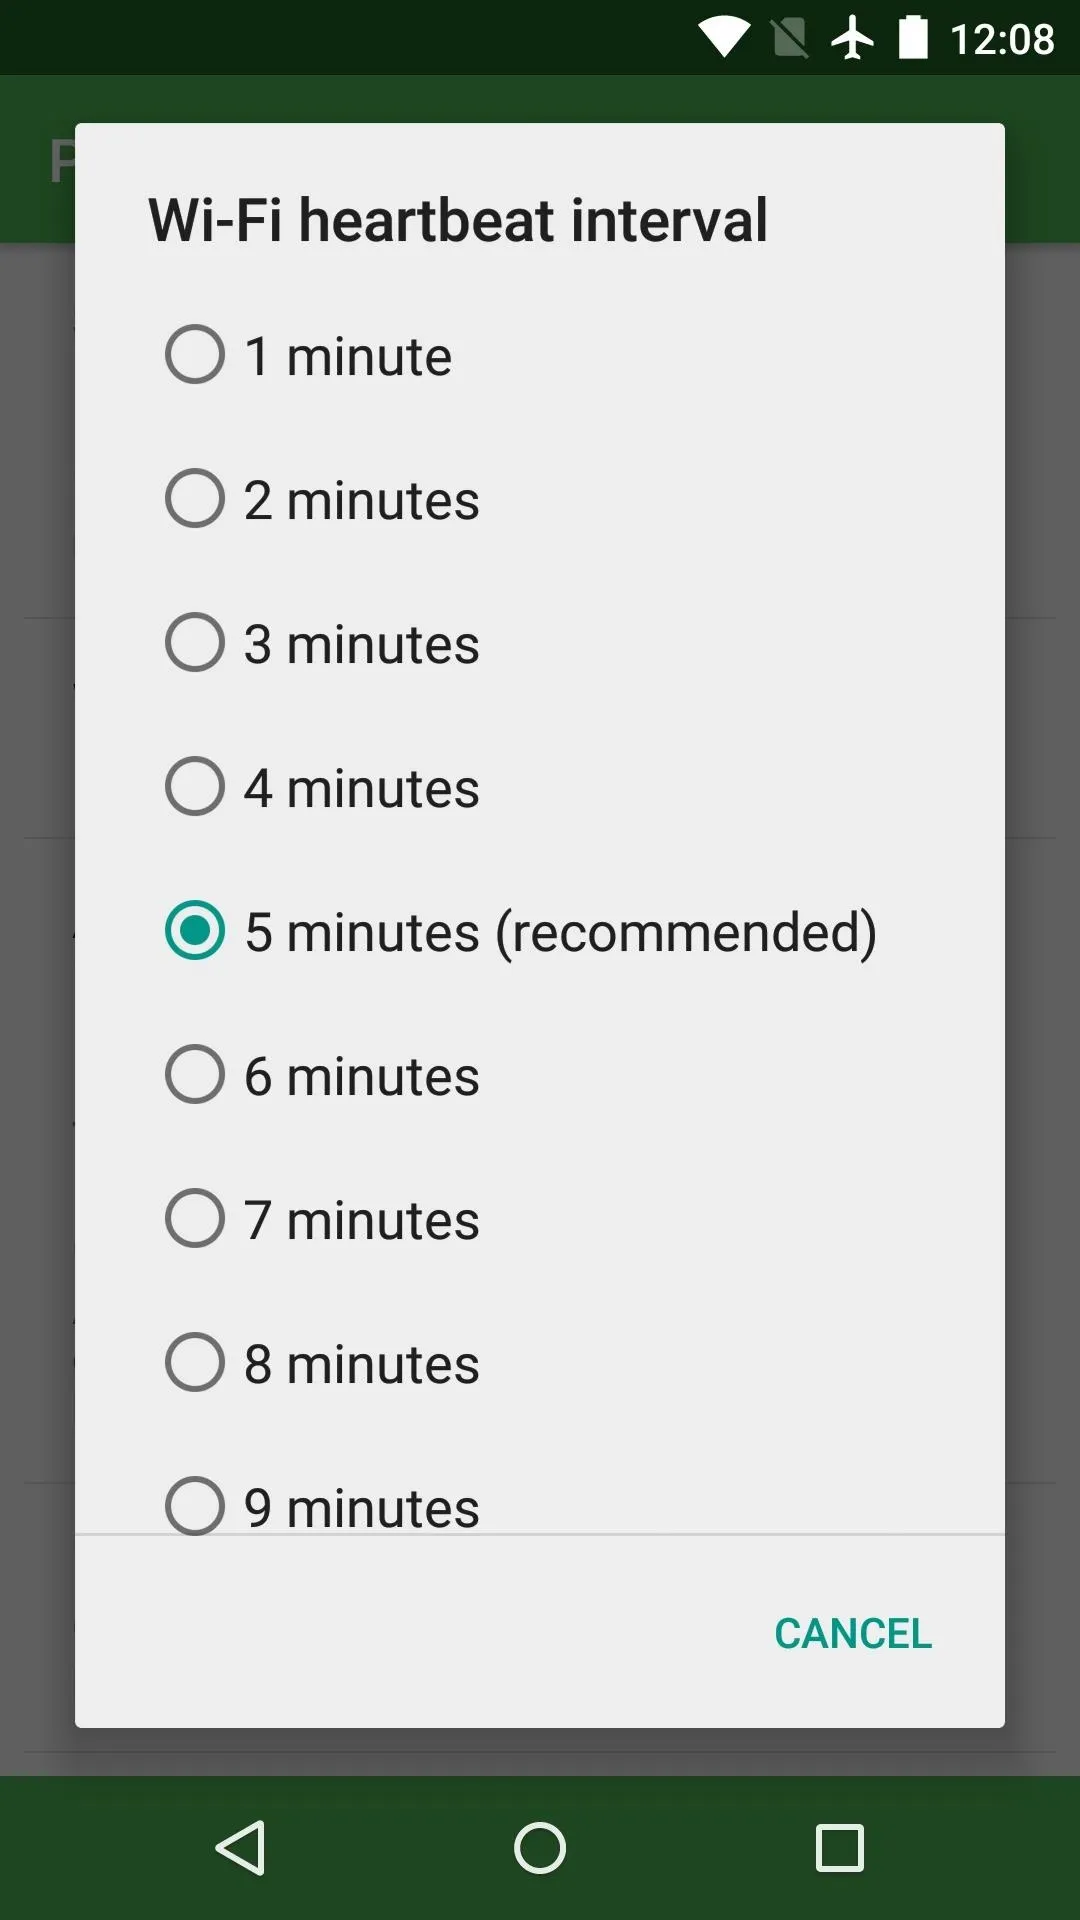1080x1920 pixels.
Task: Pick the 8 minutes option
Action: click(540, 1364)
